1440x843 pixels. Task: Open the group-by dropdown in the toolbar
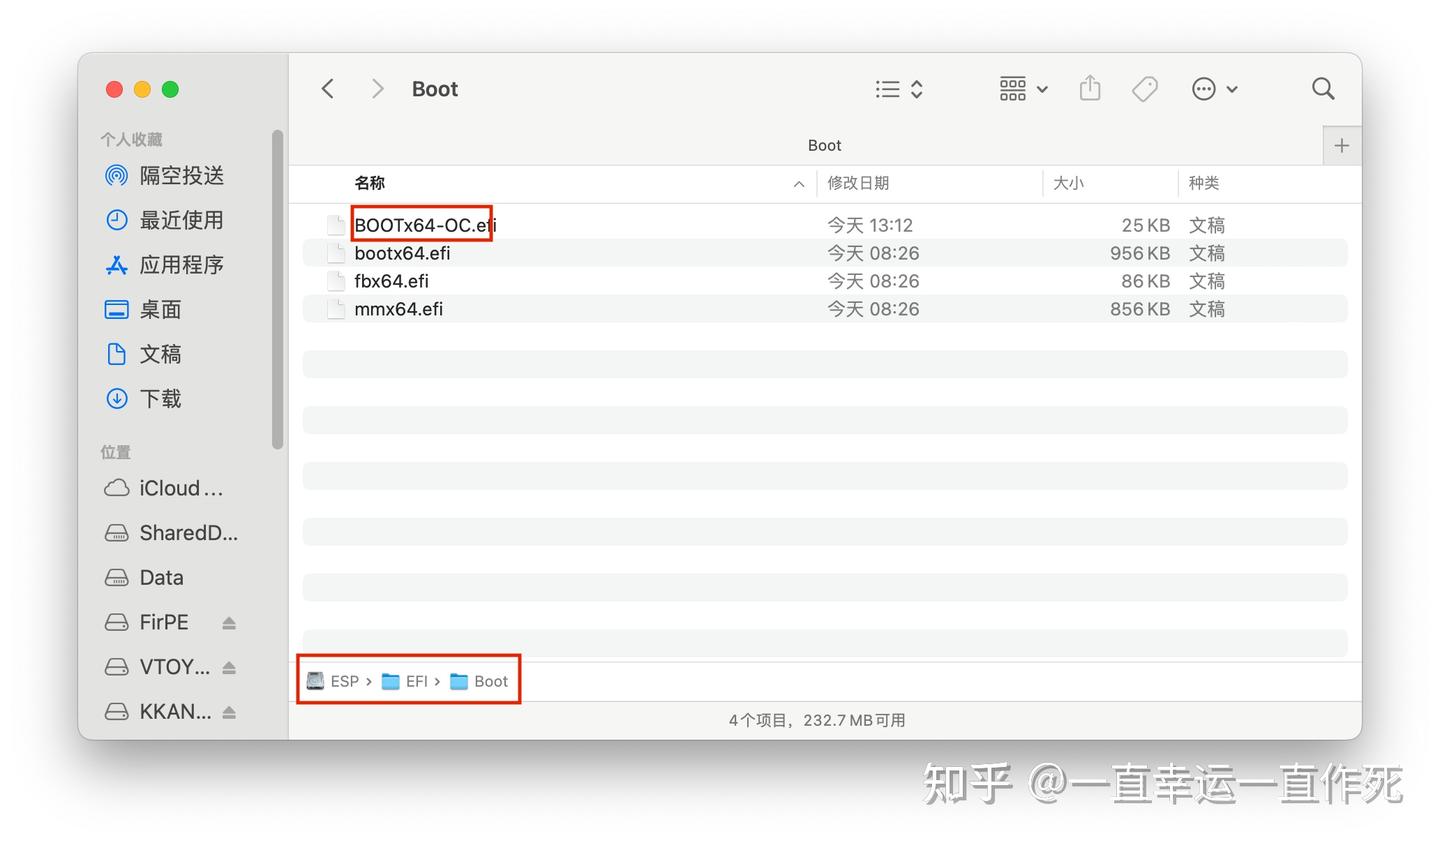(x=1041, y=89)
